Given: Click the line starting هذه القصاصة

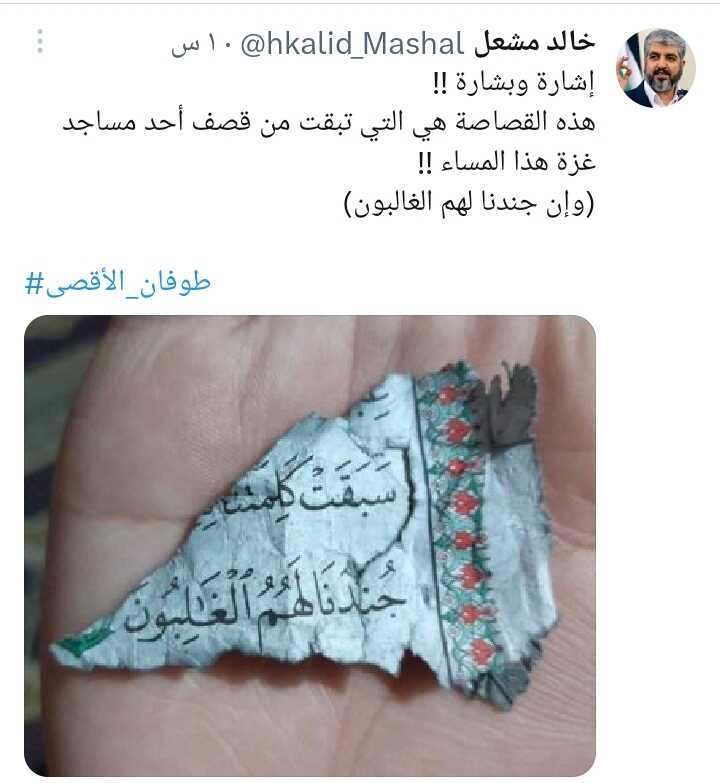Looking at the screenshot, I should tap(329, 123).
